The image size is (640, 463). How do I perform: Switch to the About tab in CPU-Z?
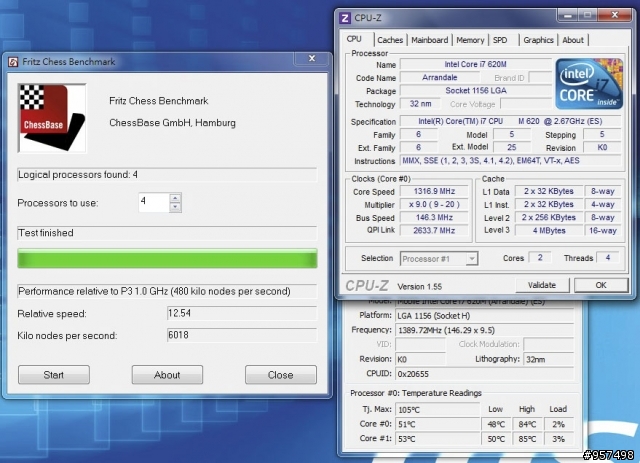coord(573,40)
